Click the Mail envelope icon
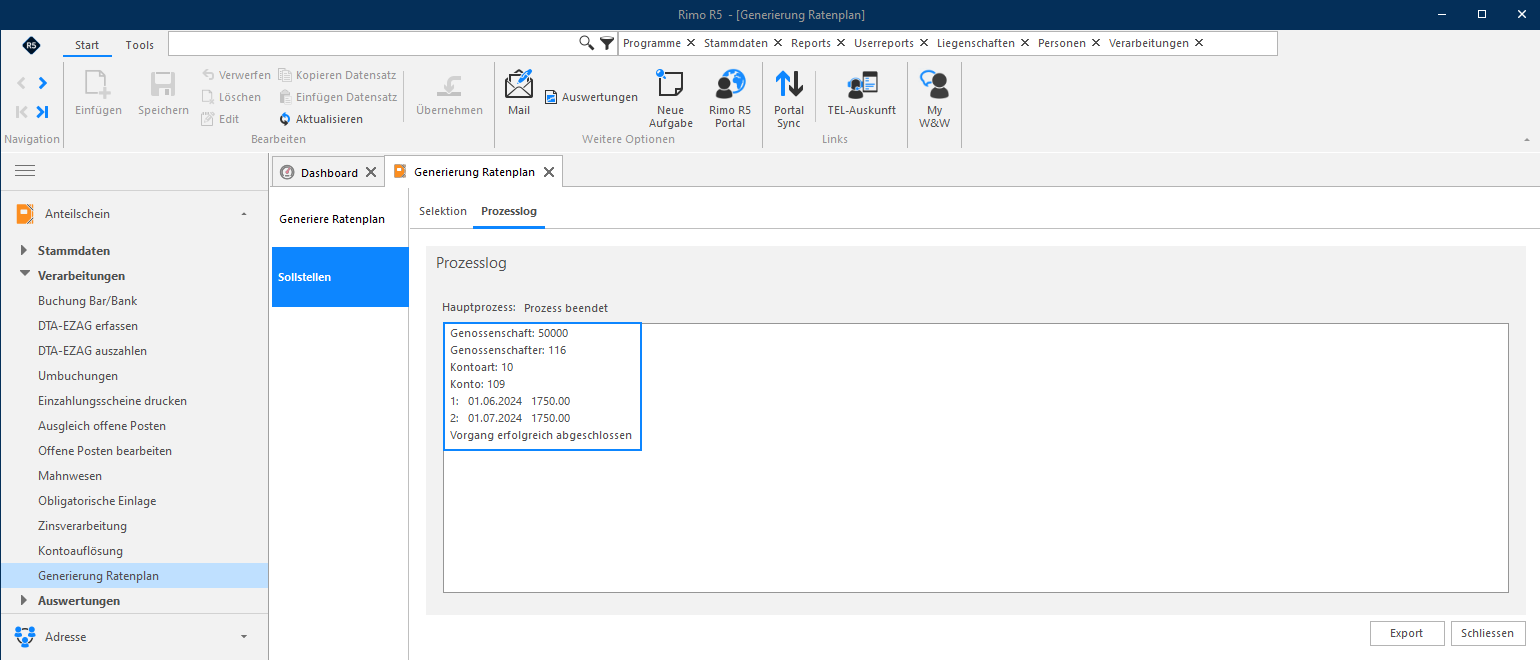This screenshot has width=1540, height=660. pos(519,83)
